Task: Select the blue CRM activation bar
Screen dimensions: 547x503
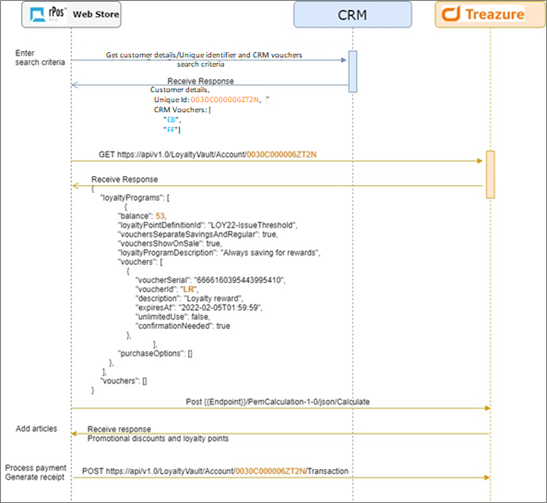Action: click(x=353, y=72)
